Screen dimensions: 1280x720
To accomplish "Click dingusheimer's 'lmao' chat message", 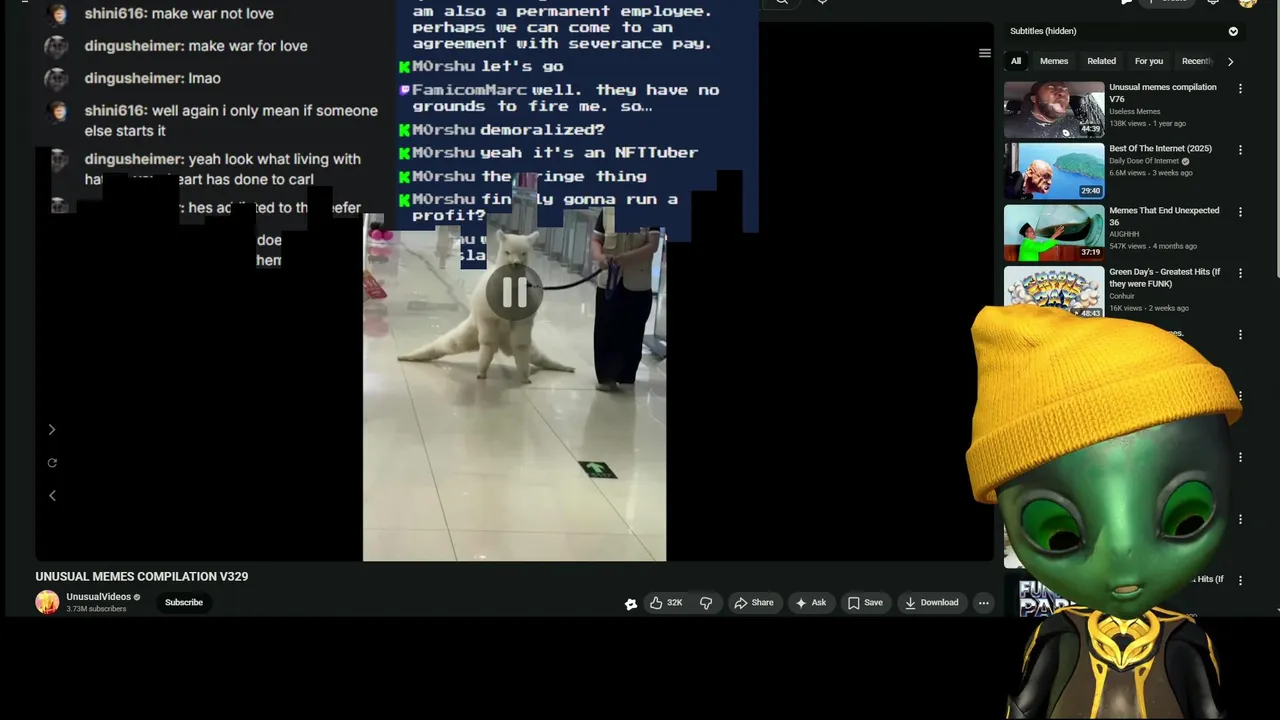I will click(x=153, y=78).
